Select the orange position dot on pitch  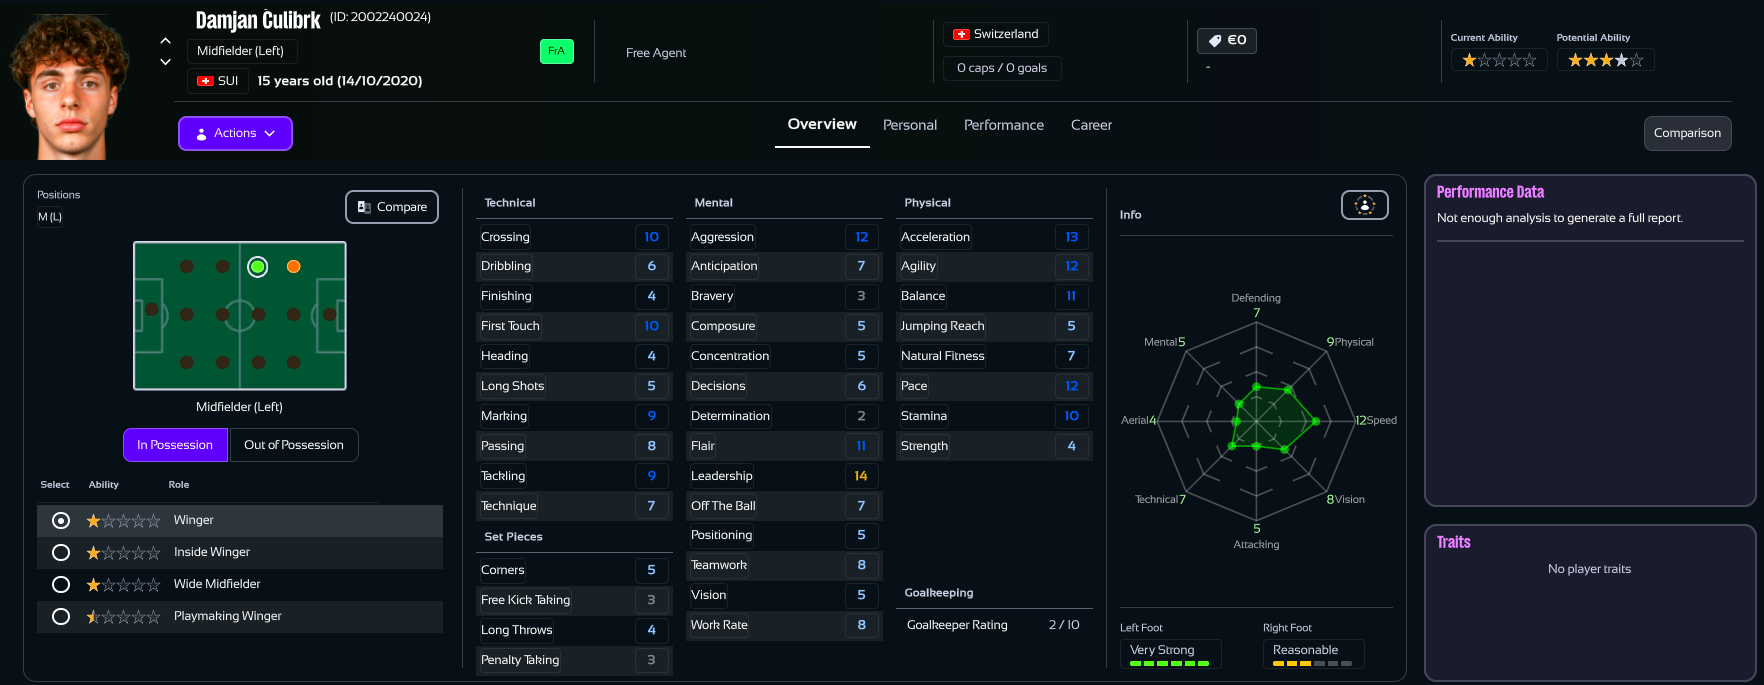(294, 266)
